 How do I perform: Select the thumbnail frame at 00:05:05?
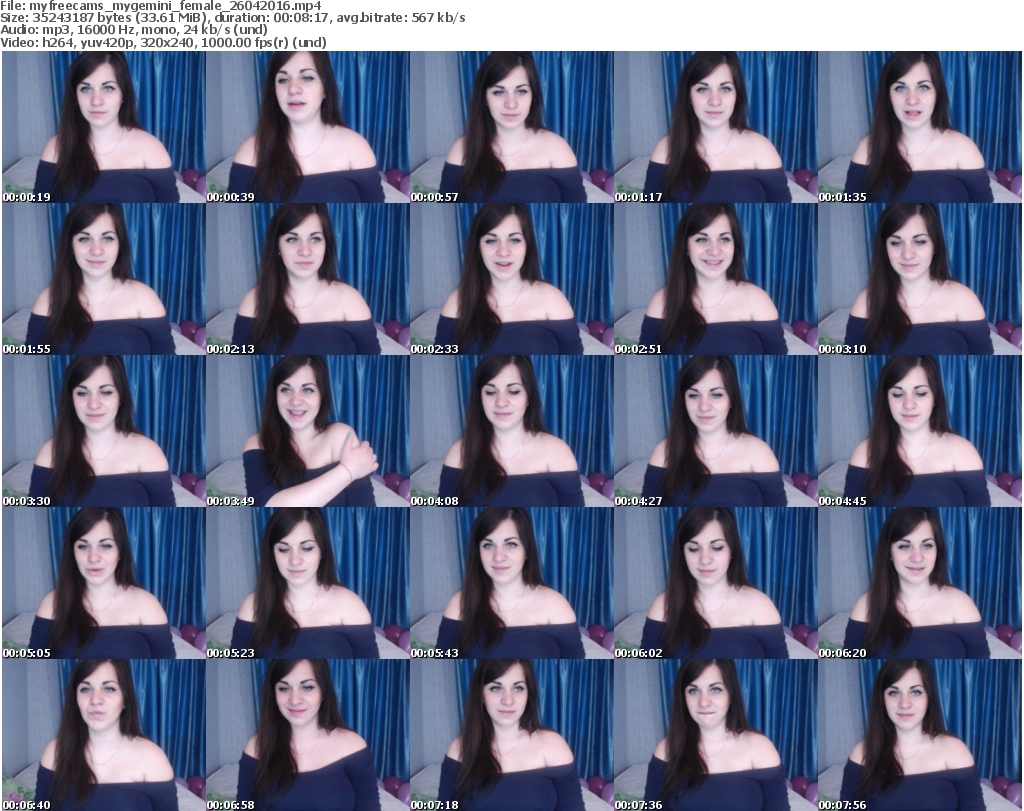tap(104, 583)
